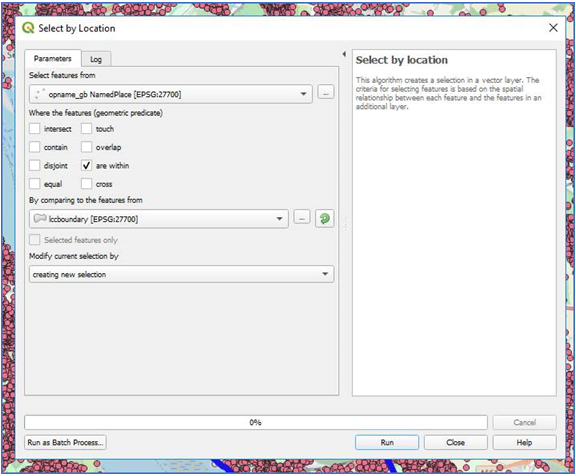Click Run as Batch Process button
The height and width of the screenshot is (476, 576).
pyautogui.click(x=65, y=442)
